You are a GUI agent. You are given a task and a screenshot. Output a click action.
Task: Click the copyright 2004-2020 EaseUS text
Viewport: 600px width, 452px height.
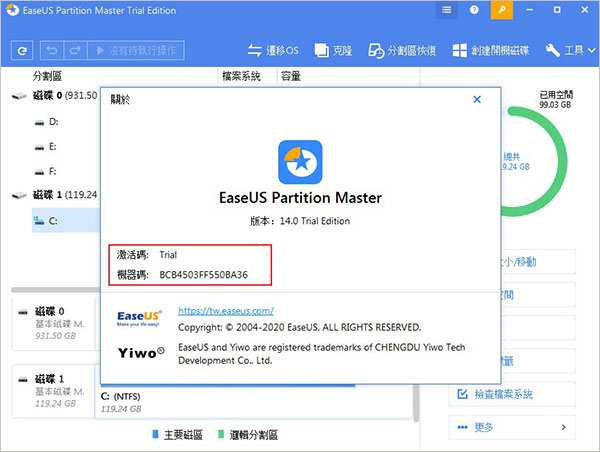(299, 327)
